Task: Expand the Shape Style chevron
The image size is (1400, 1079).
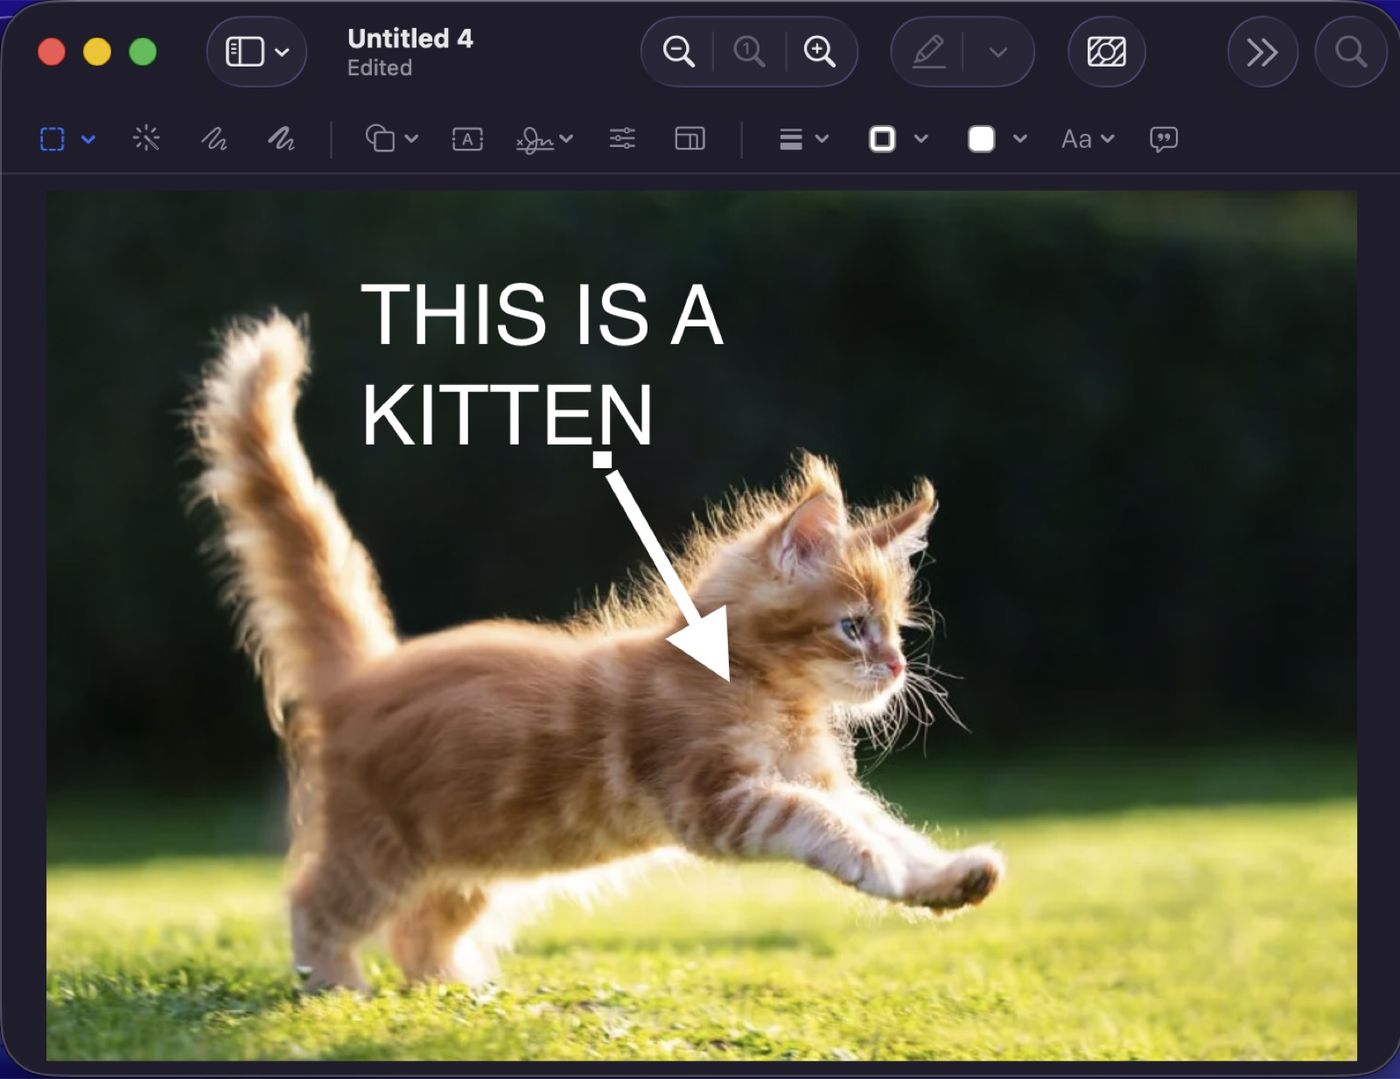Action: click(822, 139)
